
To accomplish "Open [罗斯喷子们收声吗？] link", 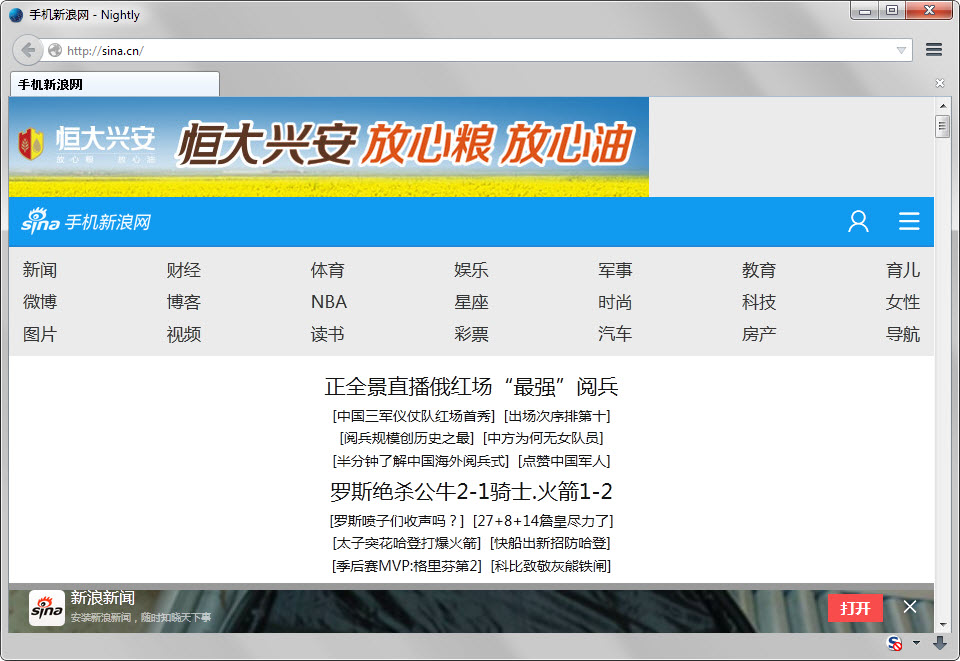I will tap(397, 521).
